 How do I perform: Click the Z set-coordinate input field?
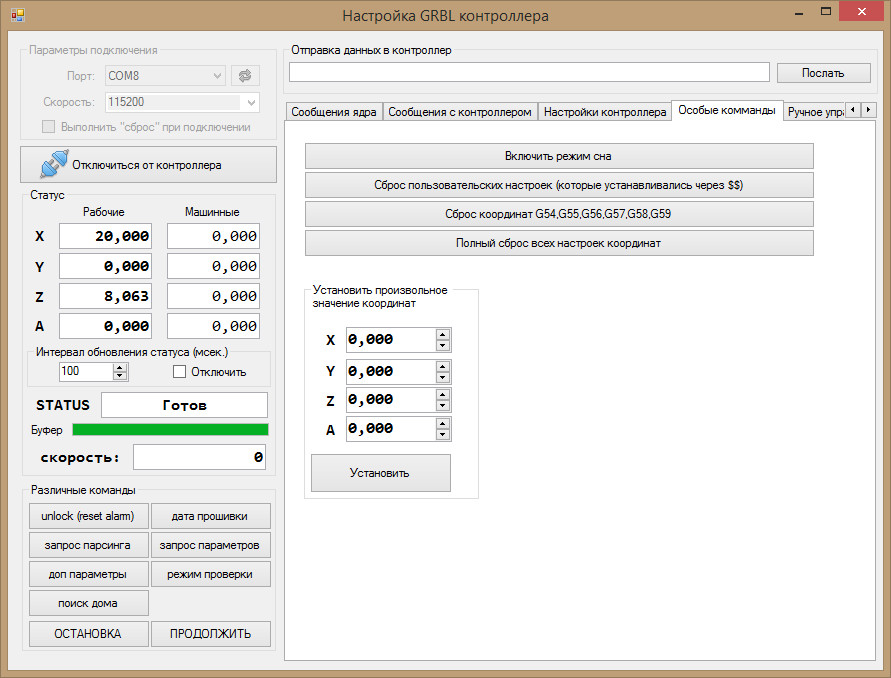pyautogui.click(x=392, y=400)
